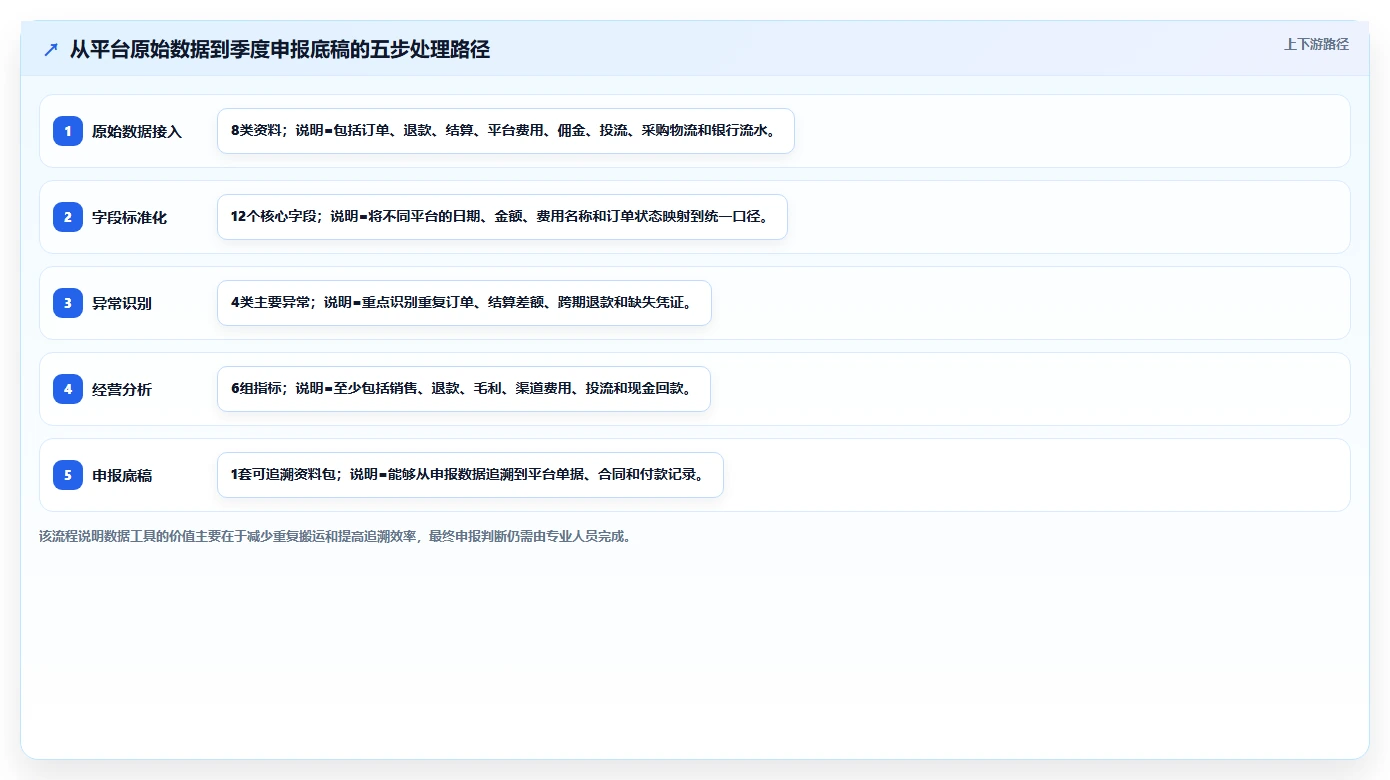1390x780 pixels.
Task: Select the 上下游路径 label
Action: click(x=1316, y=44)
